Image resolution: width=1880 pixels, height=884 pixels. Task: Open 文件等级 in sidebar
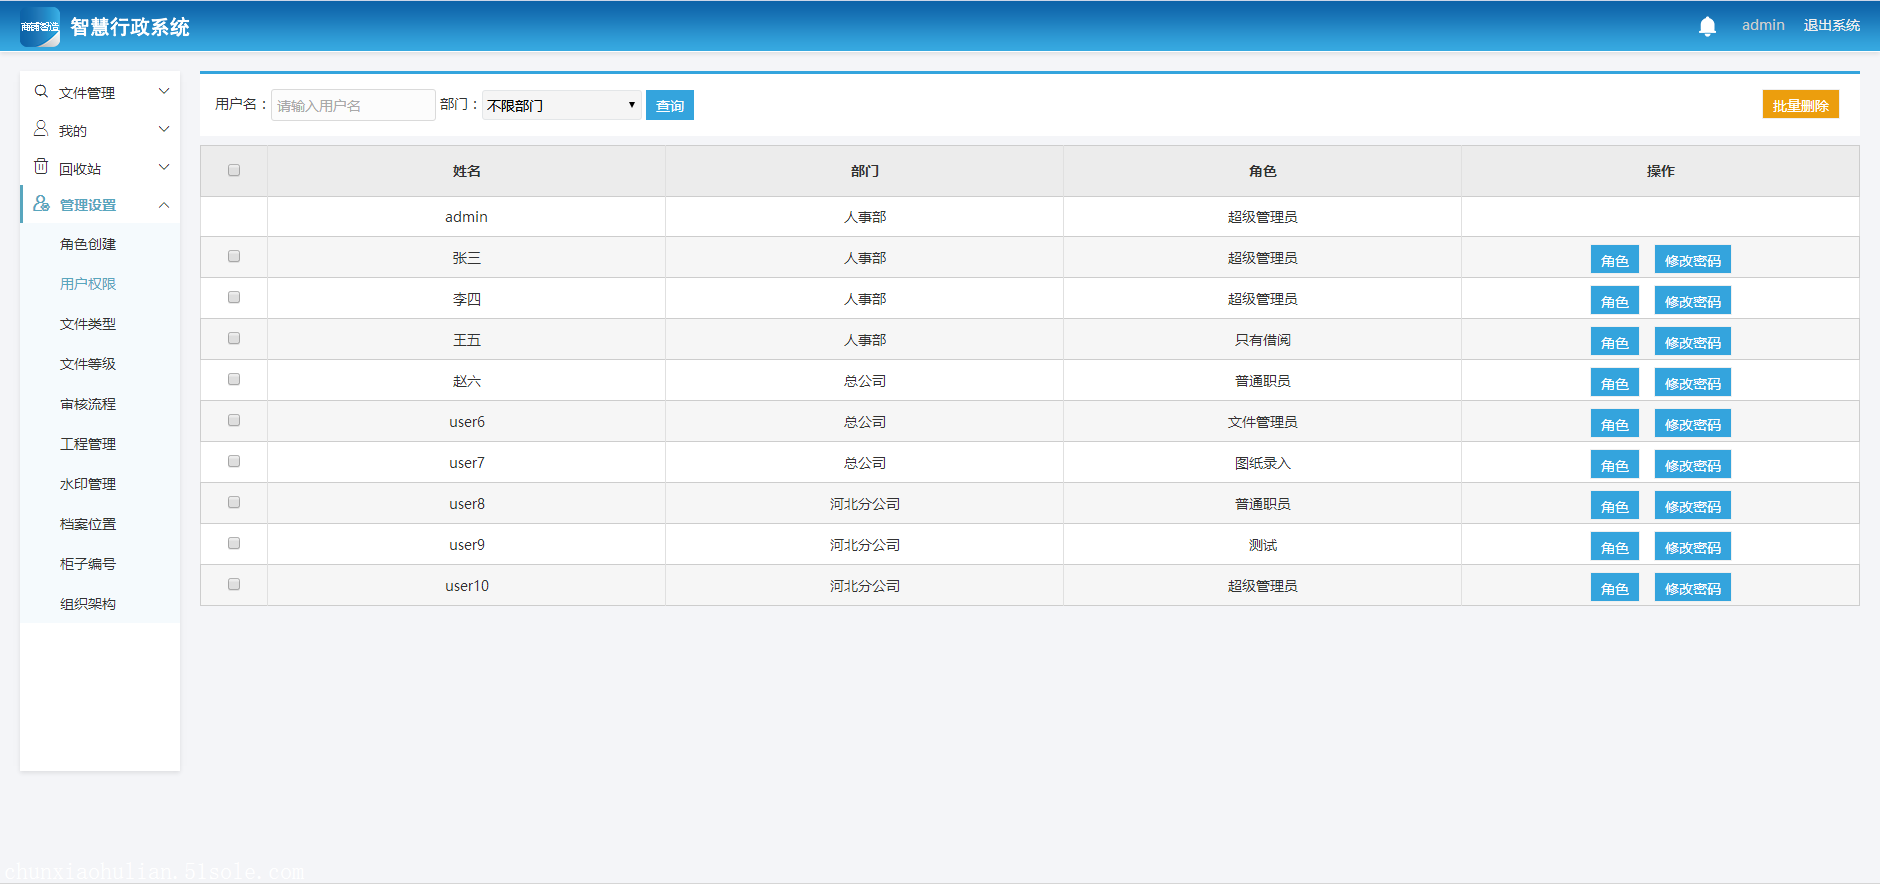[x=88, y=364]
